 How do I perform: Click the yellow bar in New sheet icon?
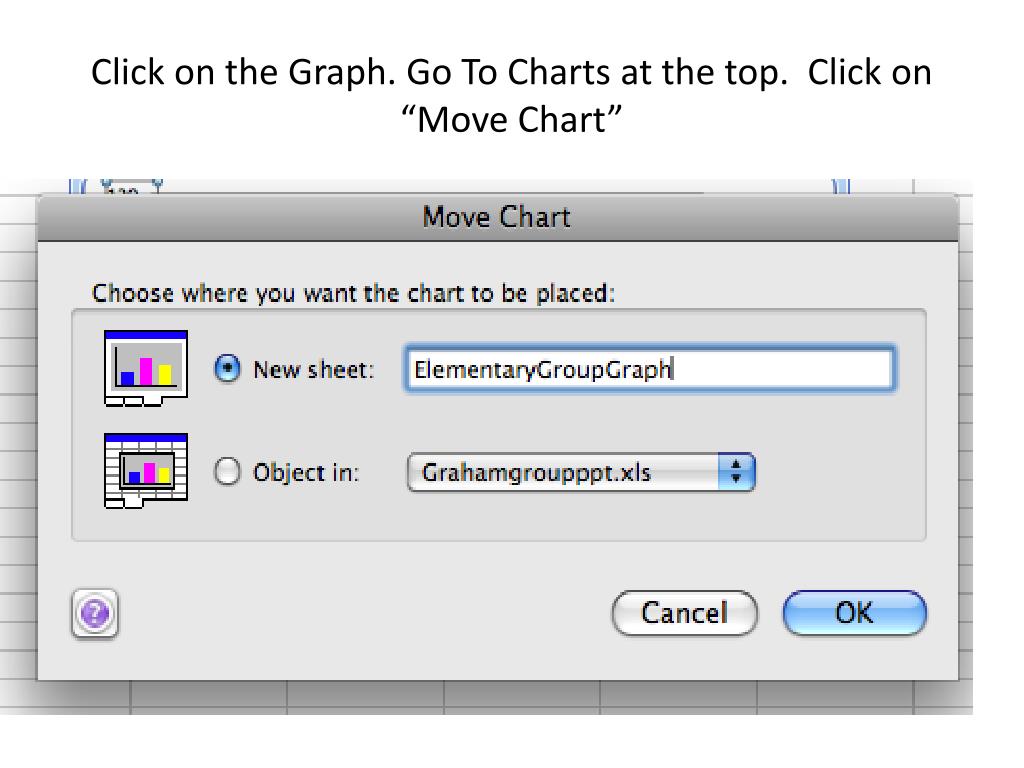coord(165,375)
